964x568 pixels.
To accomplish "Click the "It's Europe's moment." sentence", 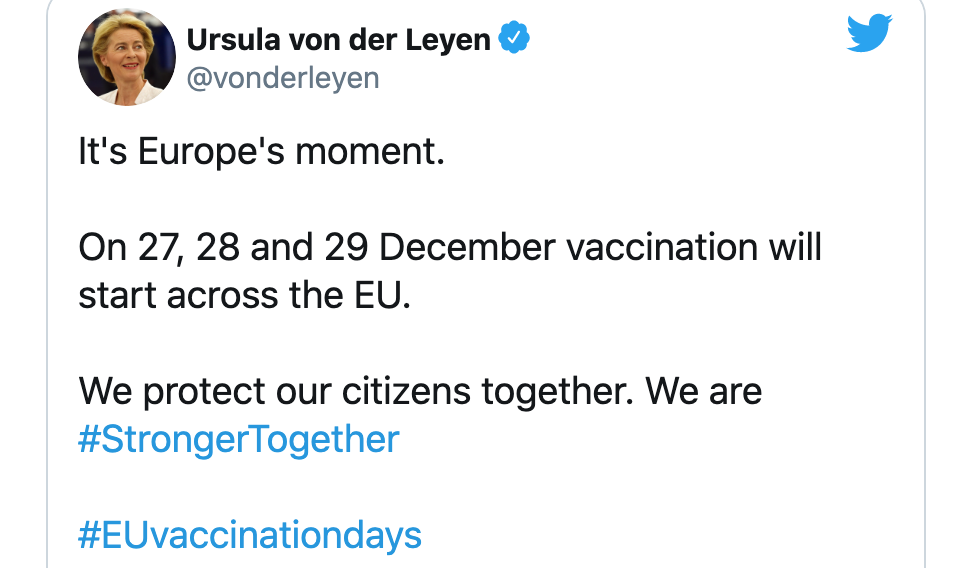I will click(x=261, y=153).
